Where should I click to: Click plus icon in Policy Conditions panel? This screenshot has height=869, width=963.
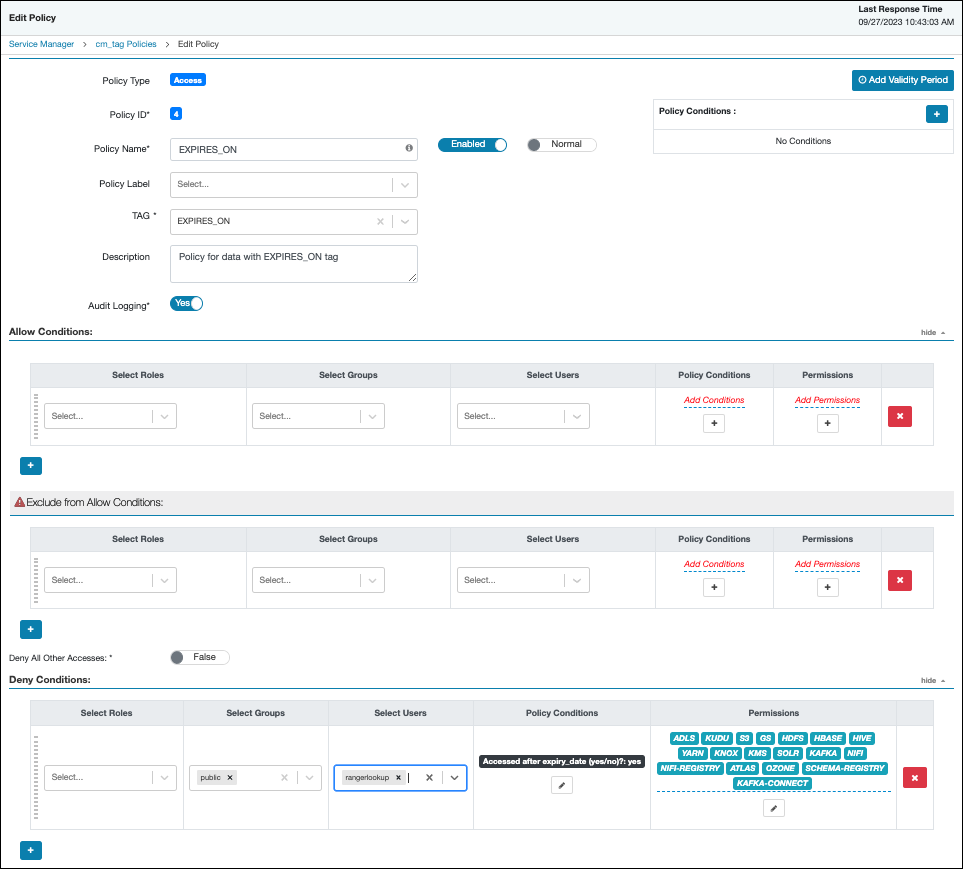pos(936,115)
